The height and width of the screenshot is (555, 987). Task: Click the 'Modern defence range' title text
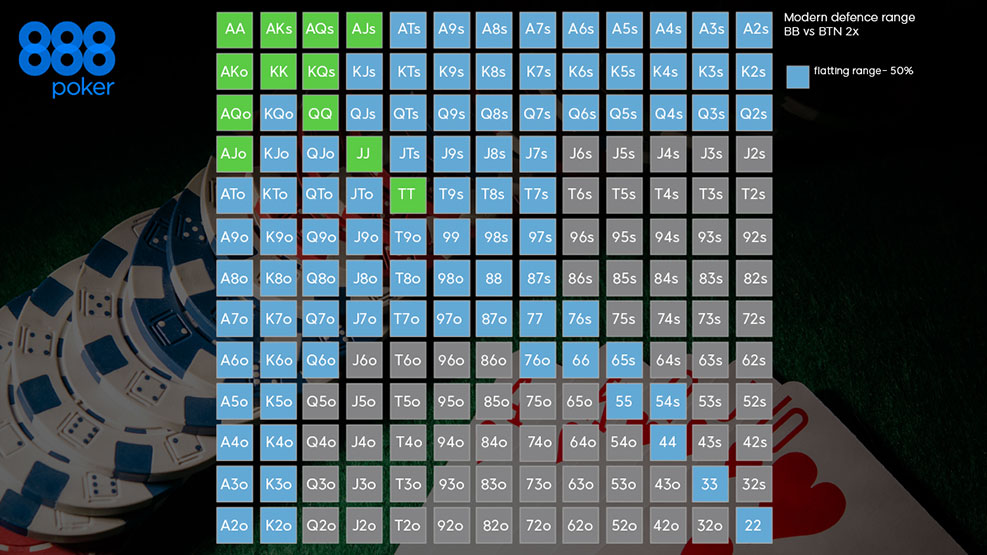[849, 18]
